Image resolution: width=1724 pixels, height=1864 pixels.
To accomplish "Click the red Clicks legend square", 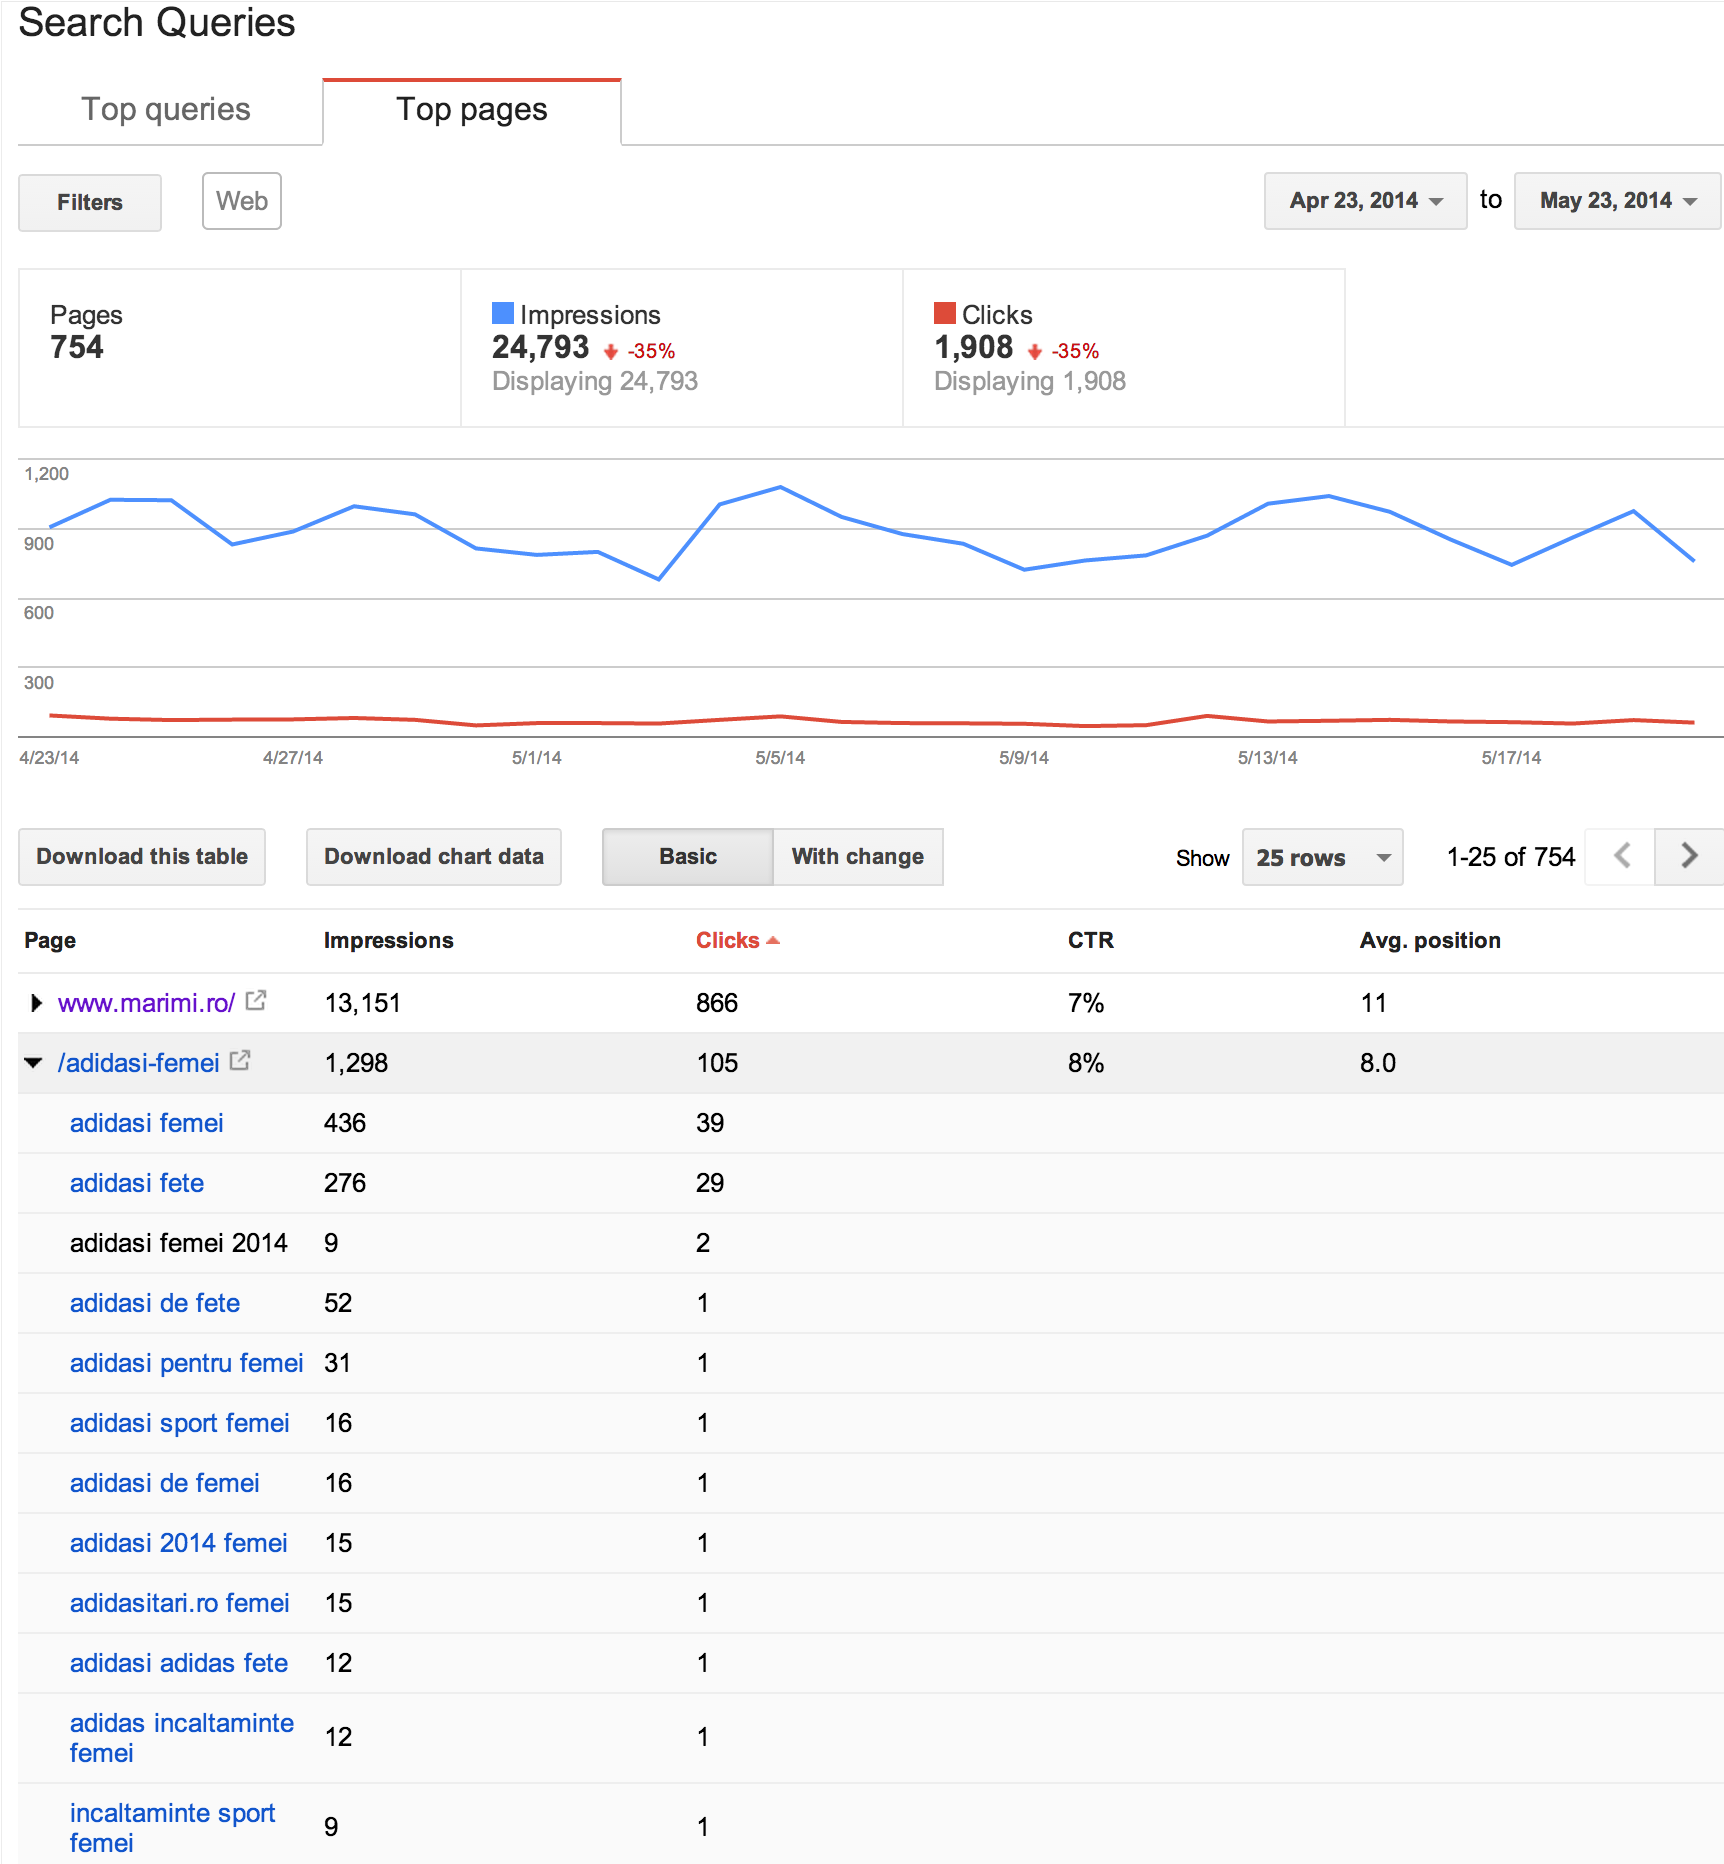I will click(x=944, y=313).
